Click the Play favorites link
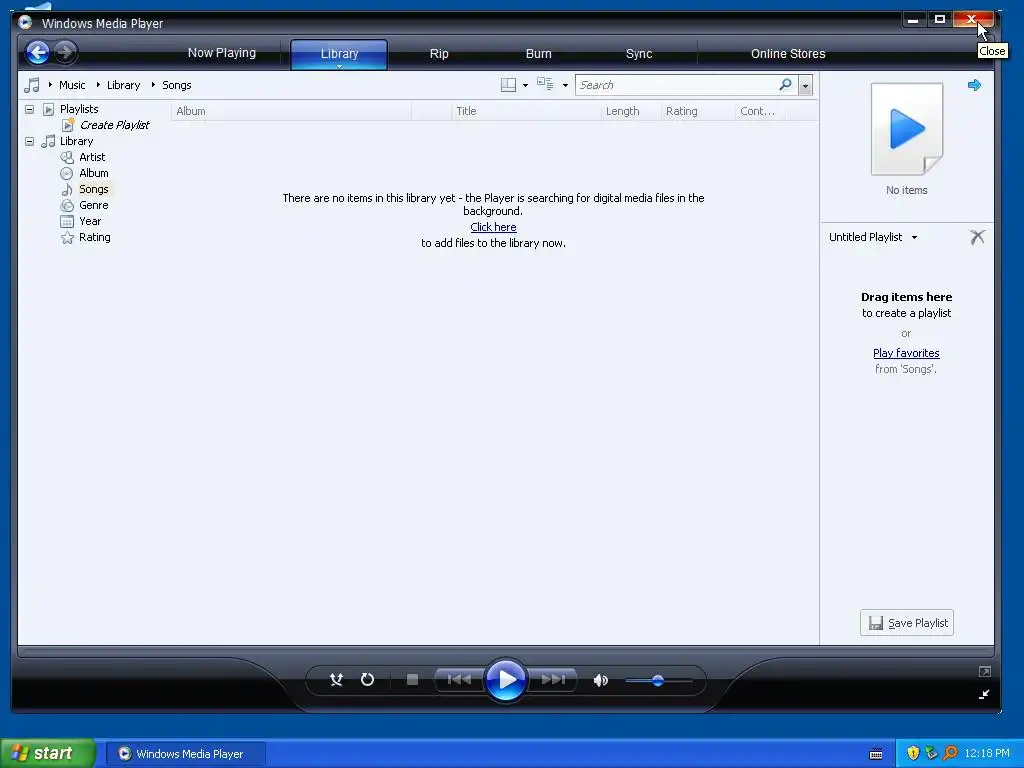This screenshot has height=768, width=1024. 906,353
